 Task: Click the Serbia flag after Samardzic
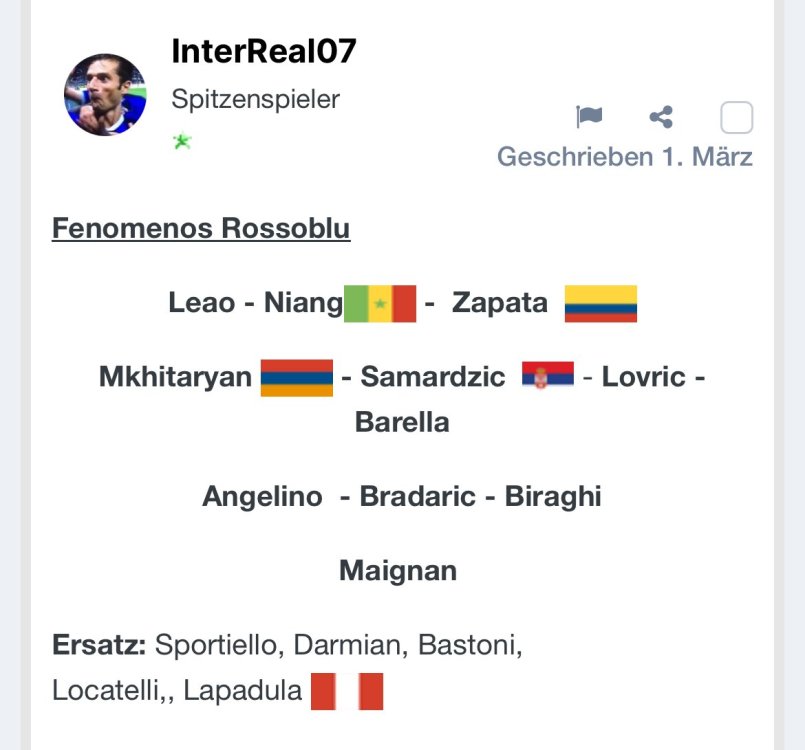click(x=548, y=376)
